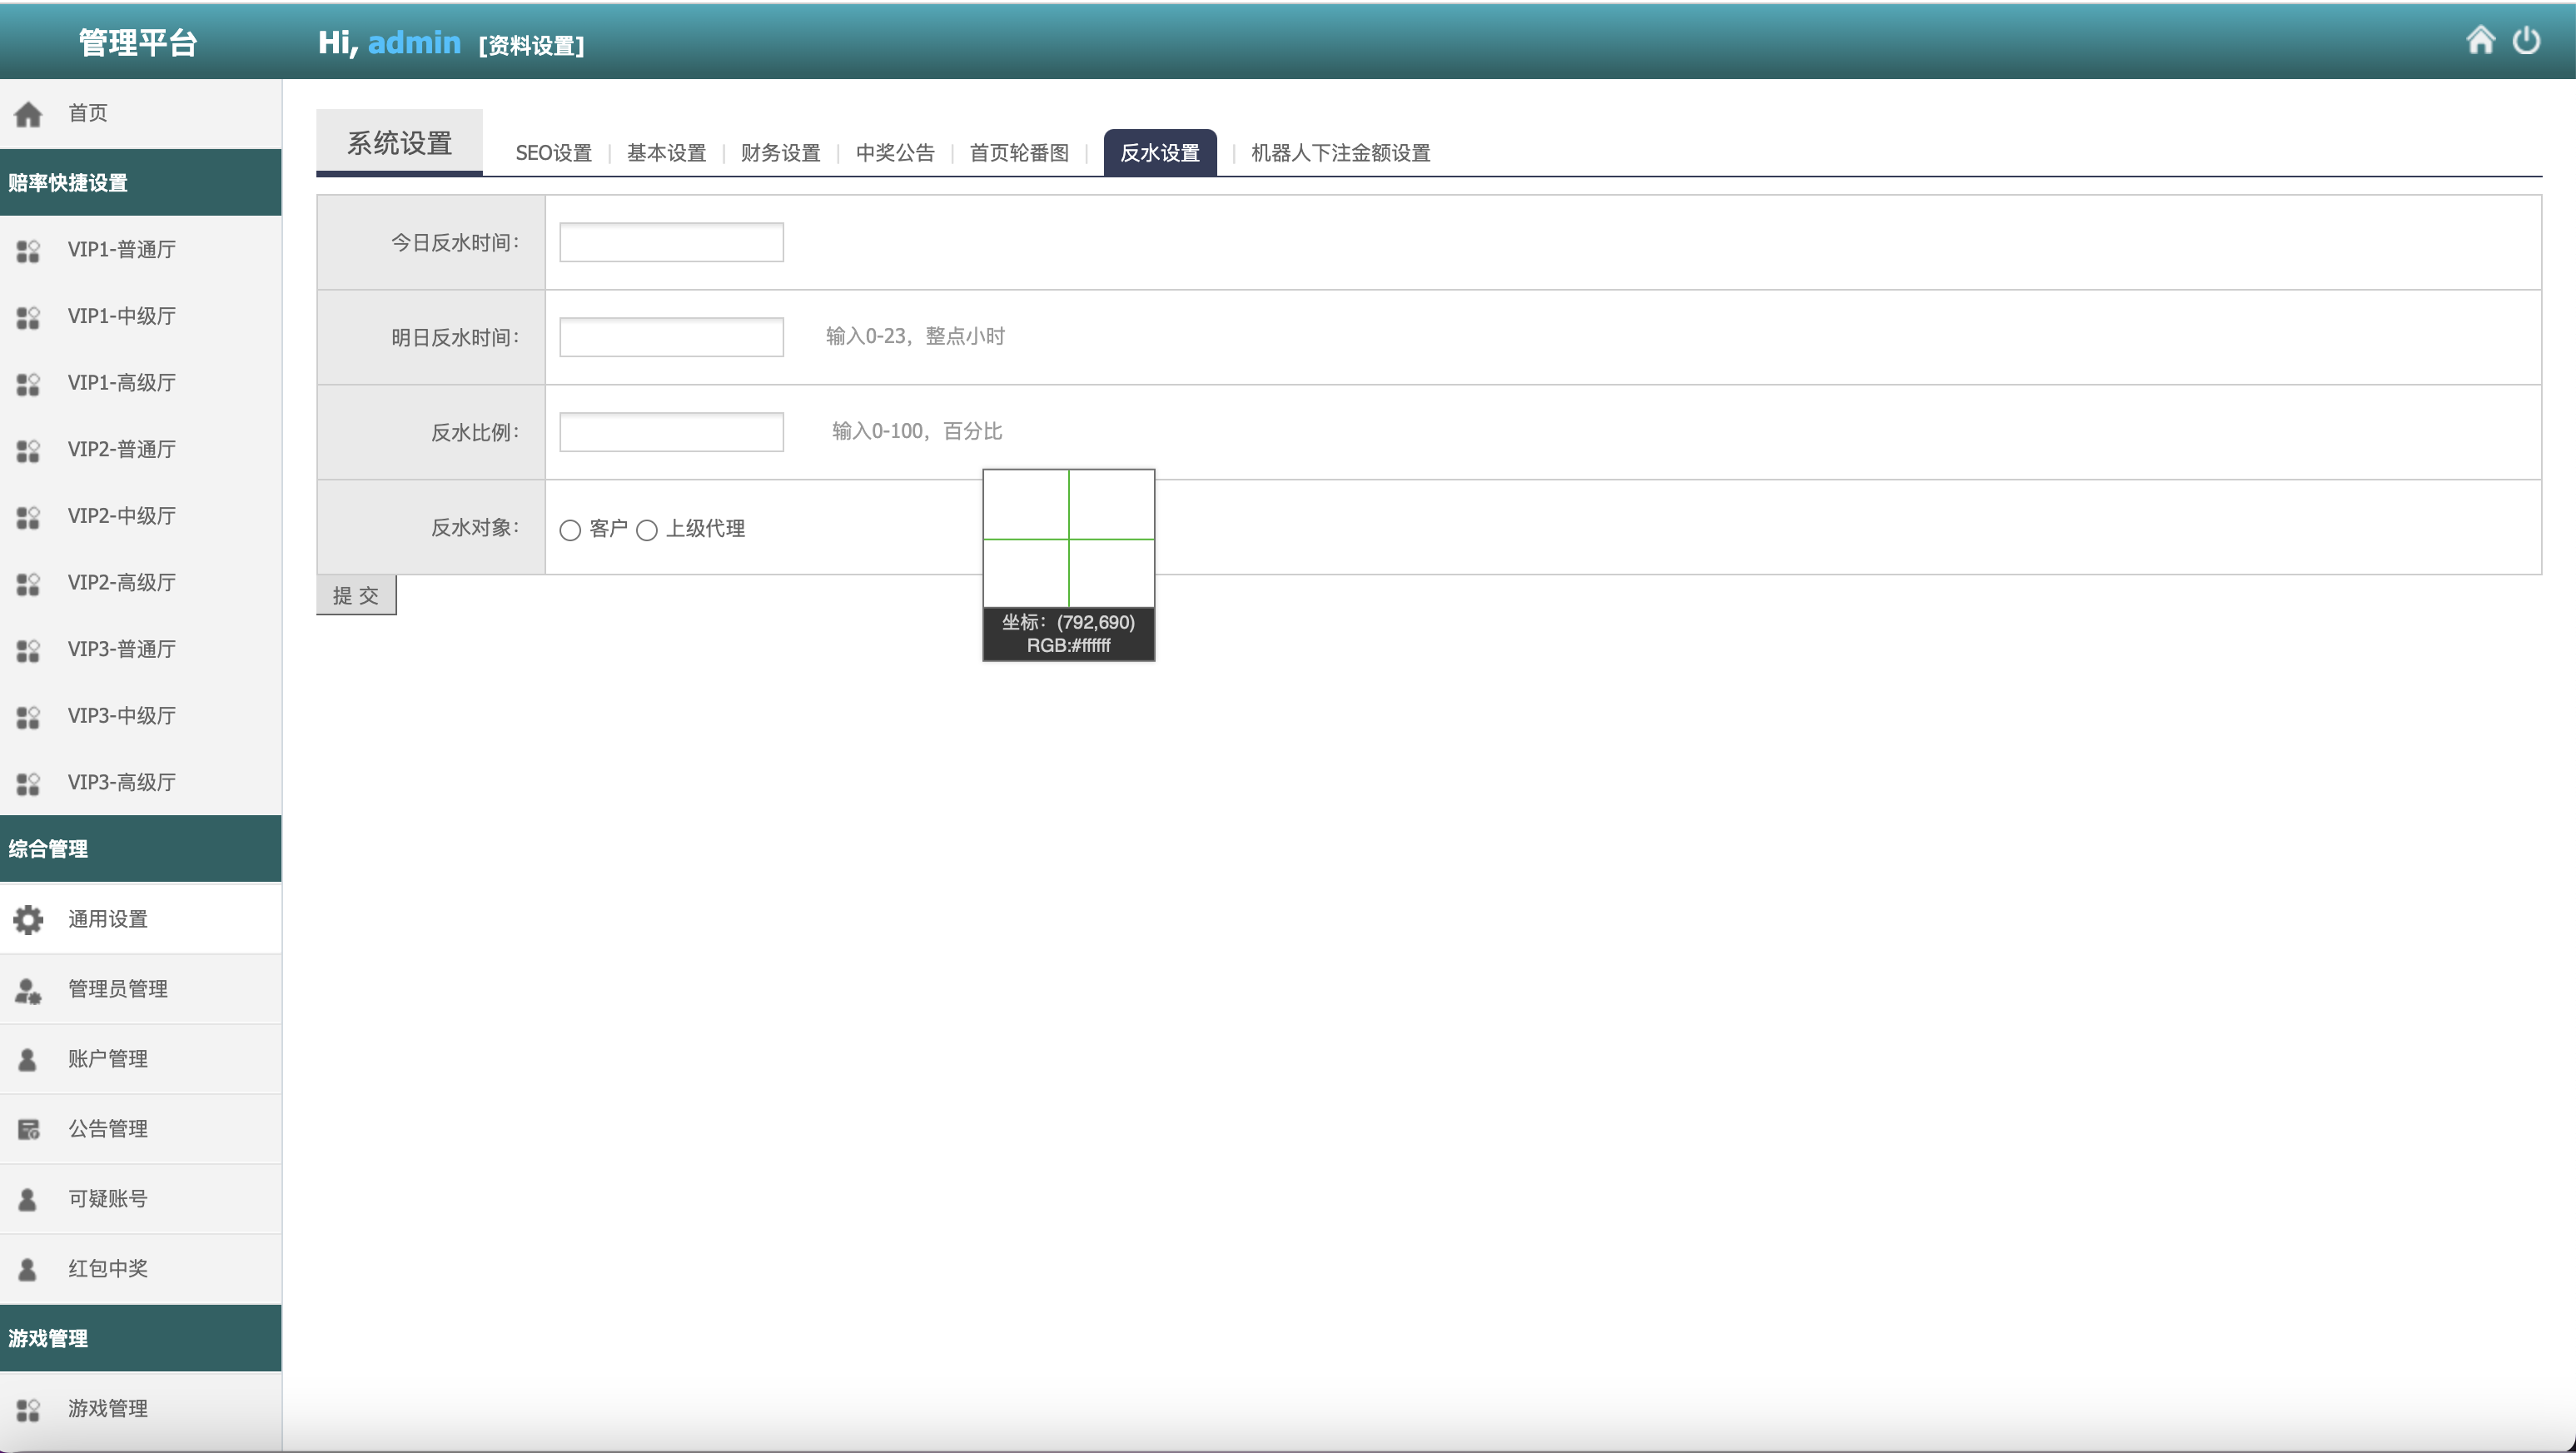This screenshot has height=1453, width=2576.
Task: Select the 管理员管理 admin icon in sidebar
Action: (27, 989)
